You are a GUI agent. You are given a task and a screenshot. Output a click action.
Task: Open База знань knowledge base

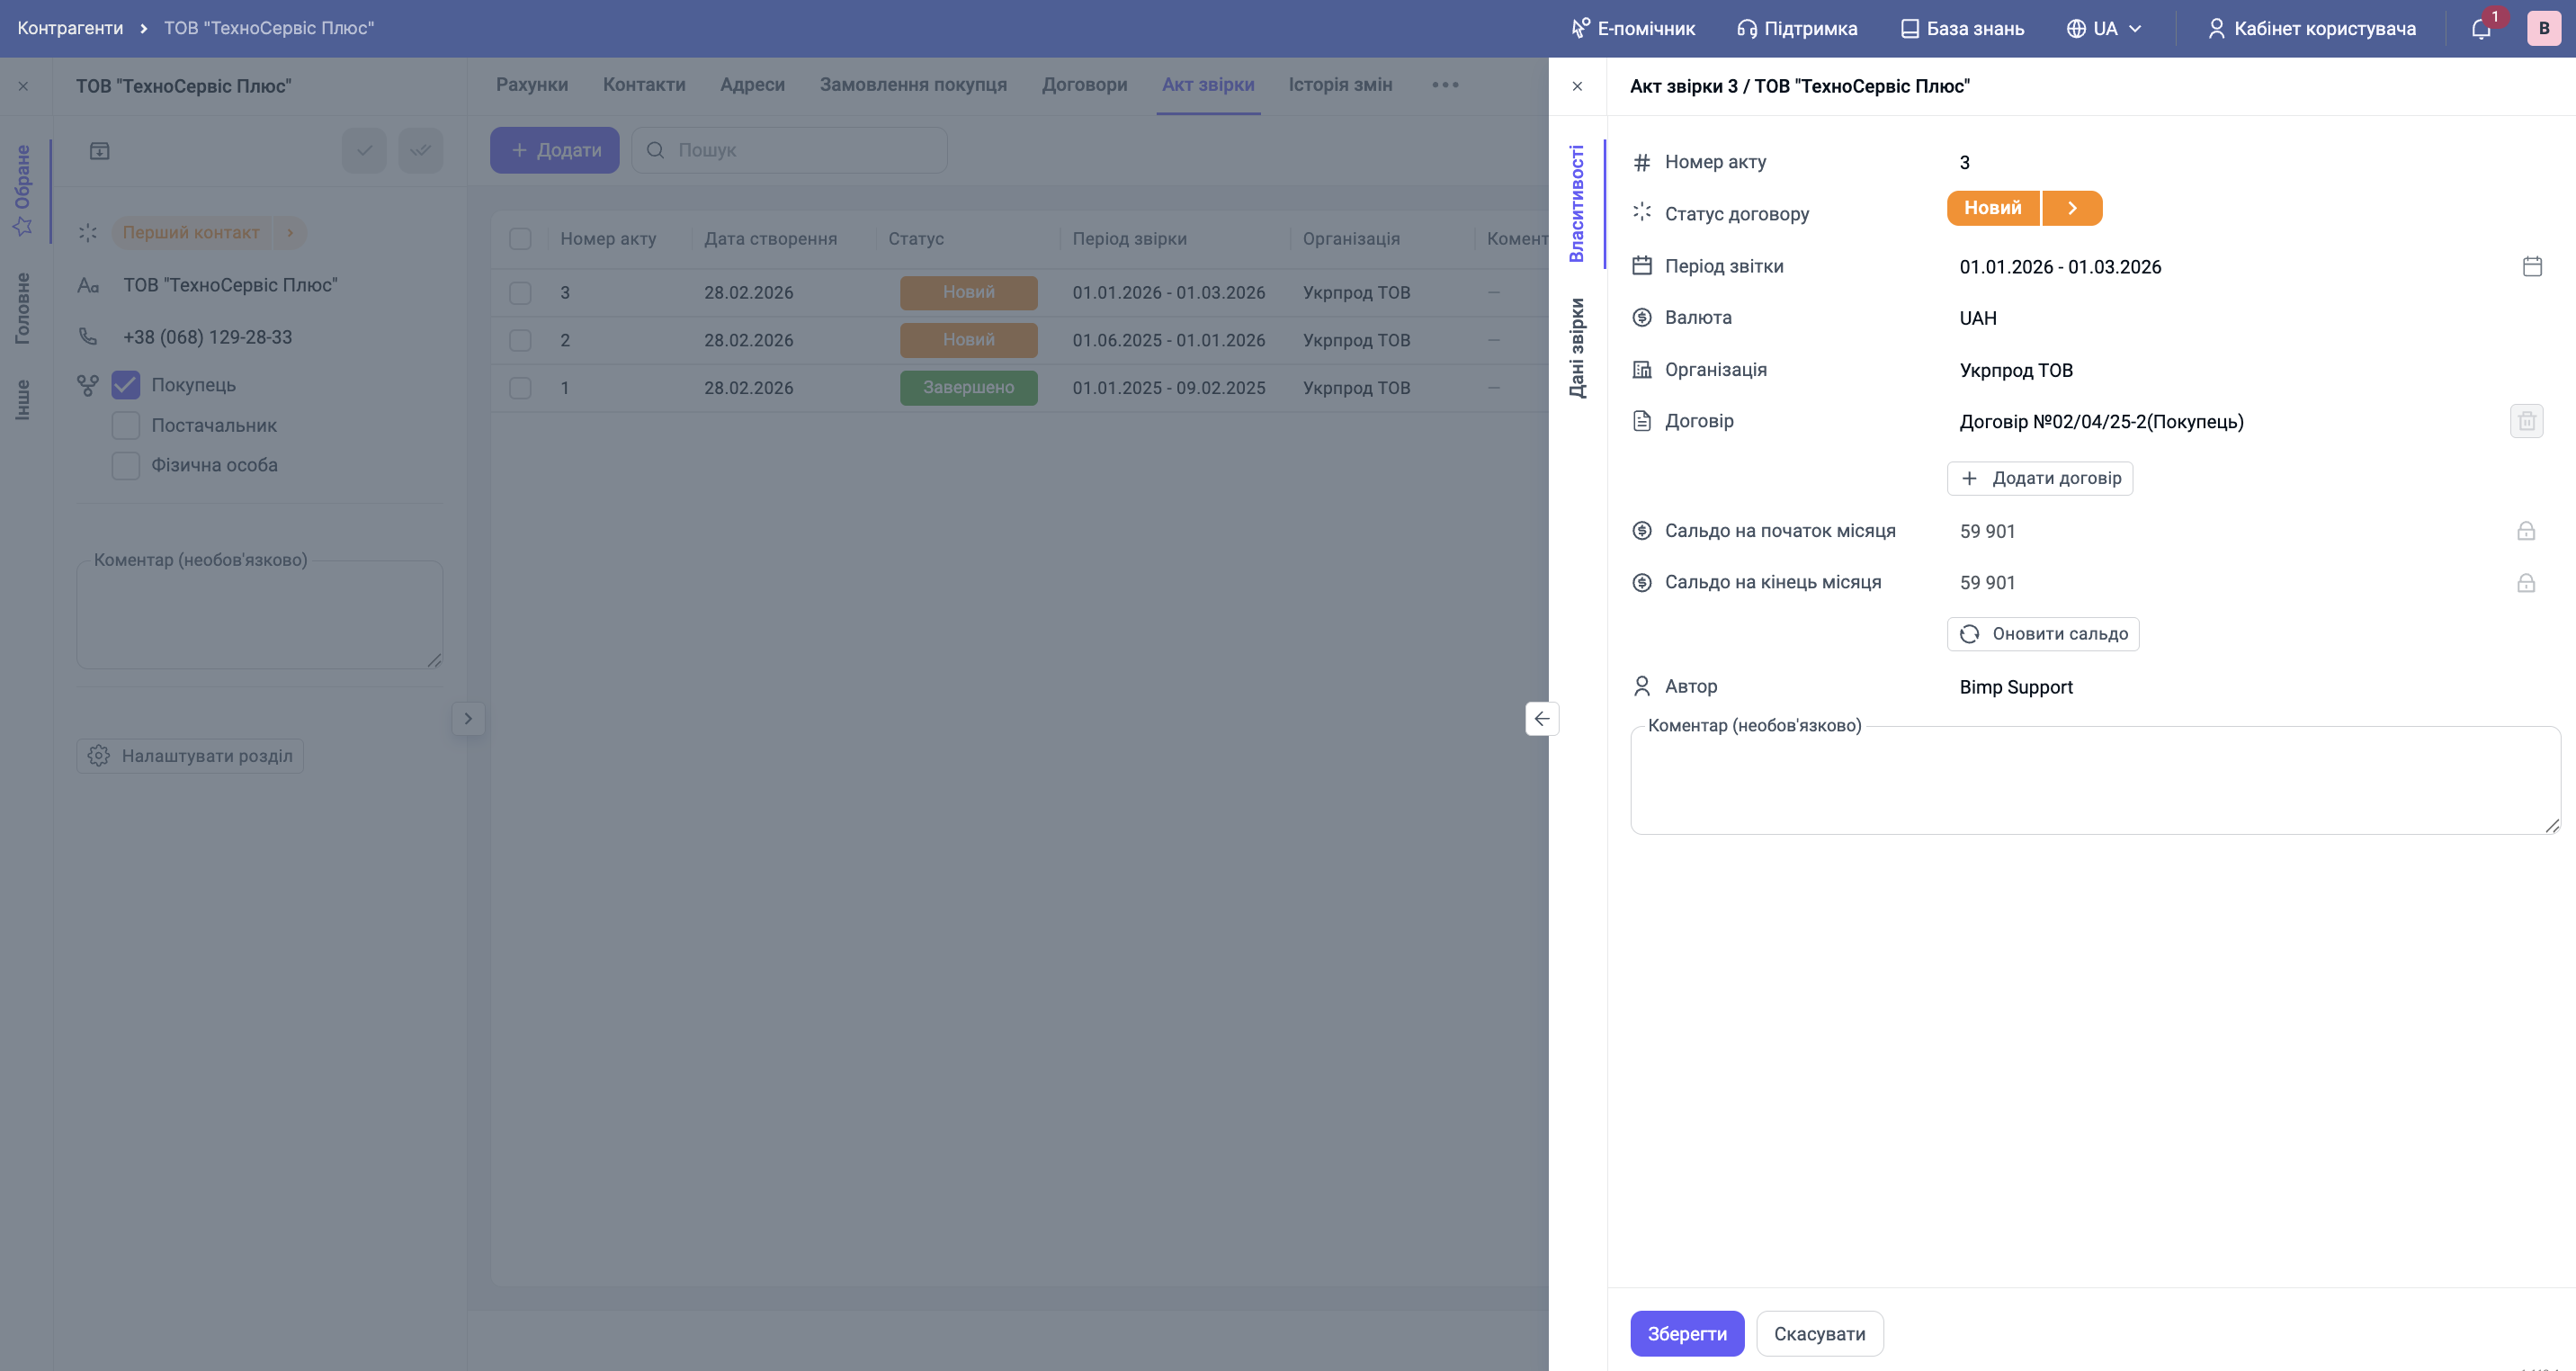point(1962,29)
